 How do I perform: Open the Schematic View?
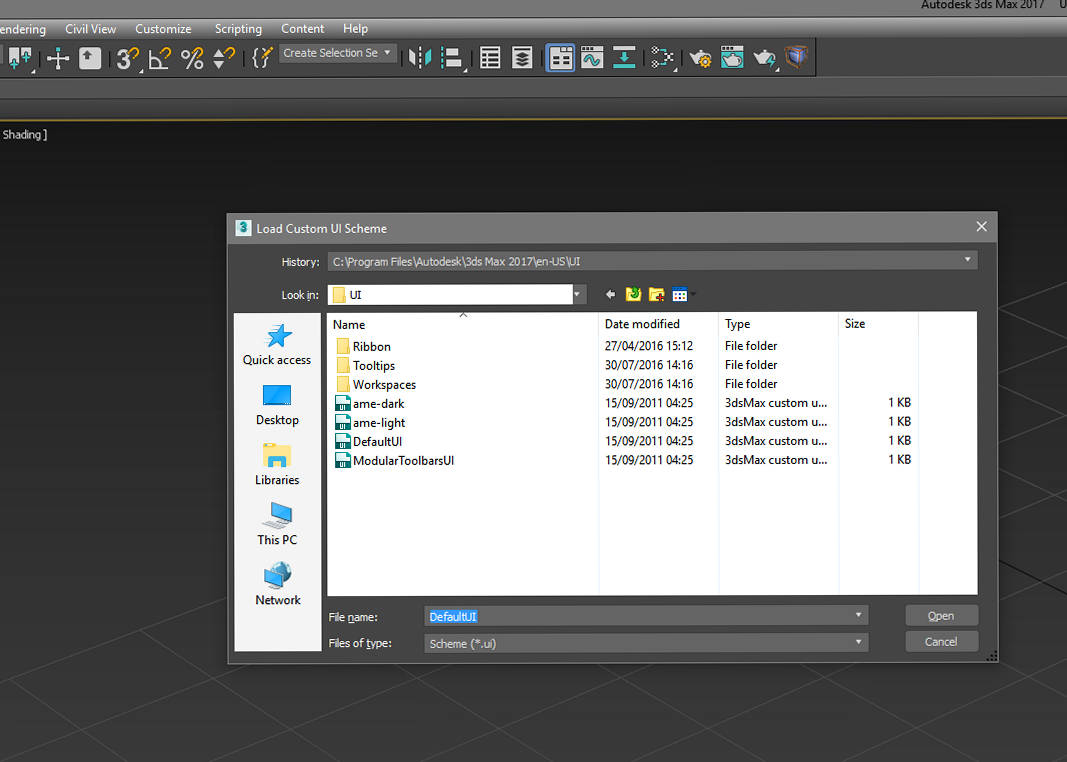pos(624,58)
